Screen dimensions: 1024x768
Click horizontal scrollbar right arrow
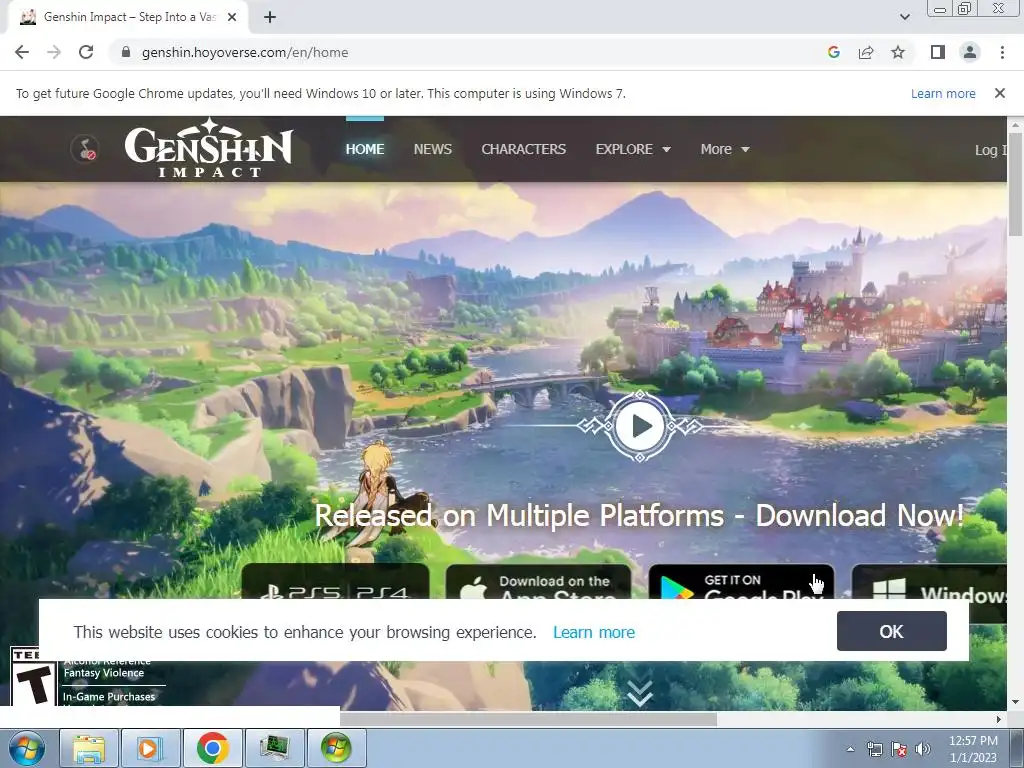pyautogui.click(x=999, y=719)
